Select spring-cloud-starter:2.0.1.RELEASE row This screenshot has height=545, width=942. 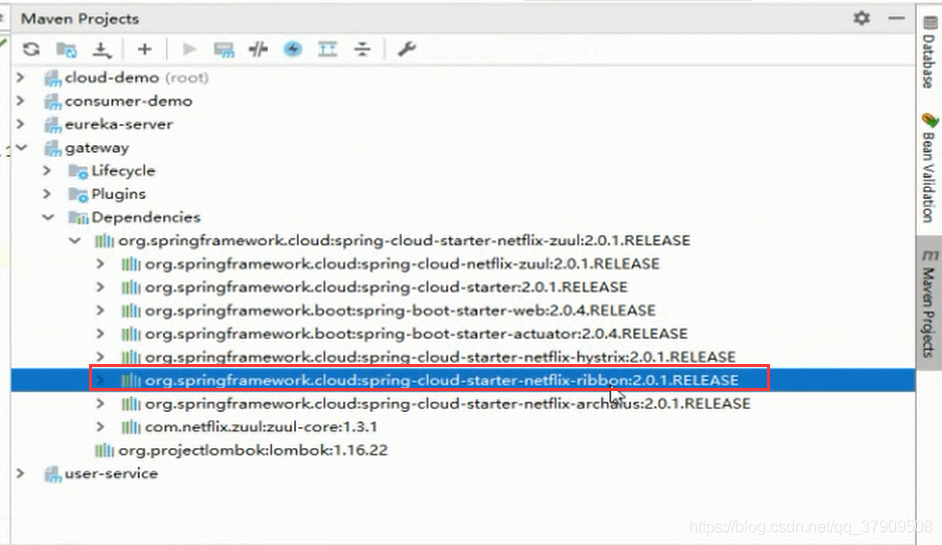pos(386,287)
